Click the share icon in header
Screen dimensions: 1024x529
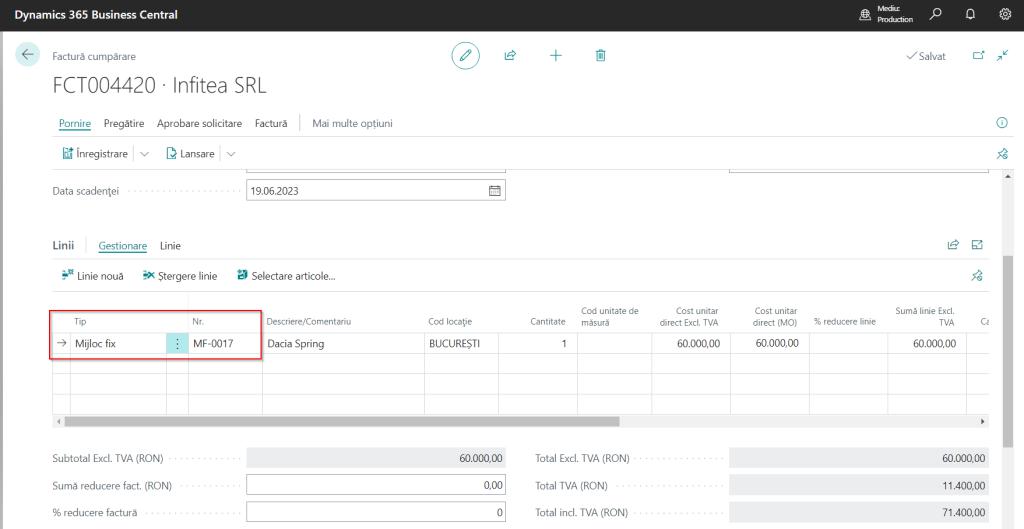click(x=510, y=56)
